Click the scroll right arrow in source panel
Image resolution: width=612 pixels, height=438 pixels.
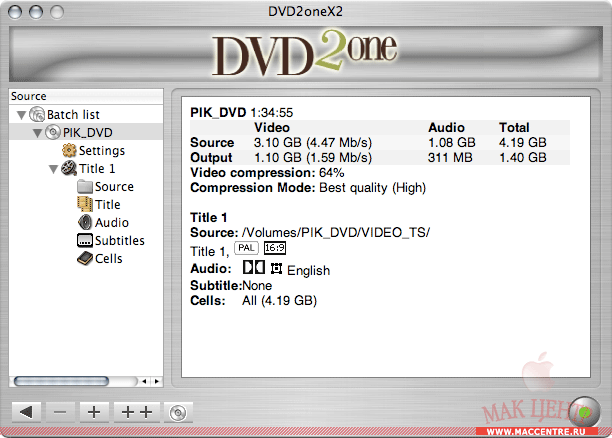pyautogui.click(x=157, y=381)
